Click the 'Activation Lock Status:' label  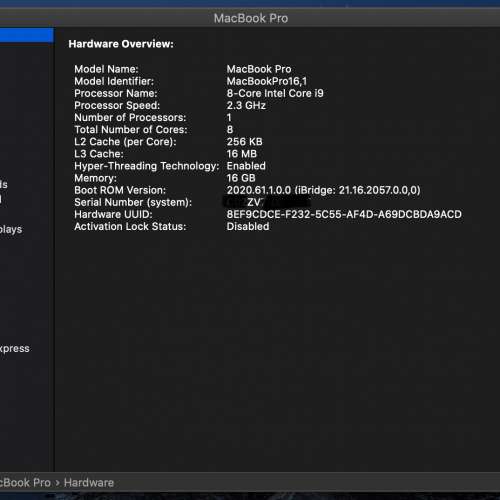(130, 226)
